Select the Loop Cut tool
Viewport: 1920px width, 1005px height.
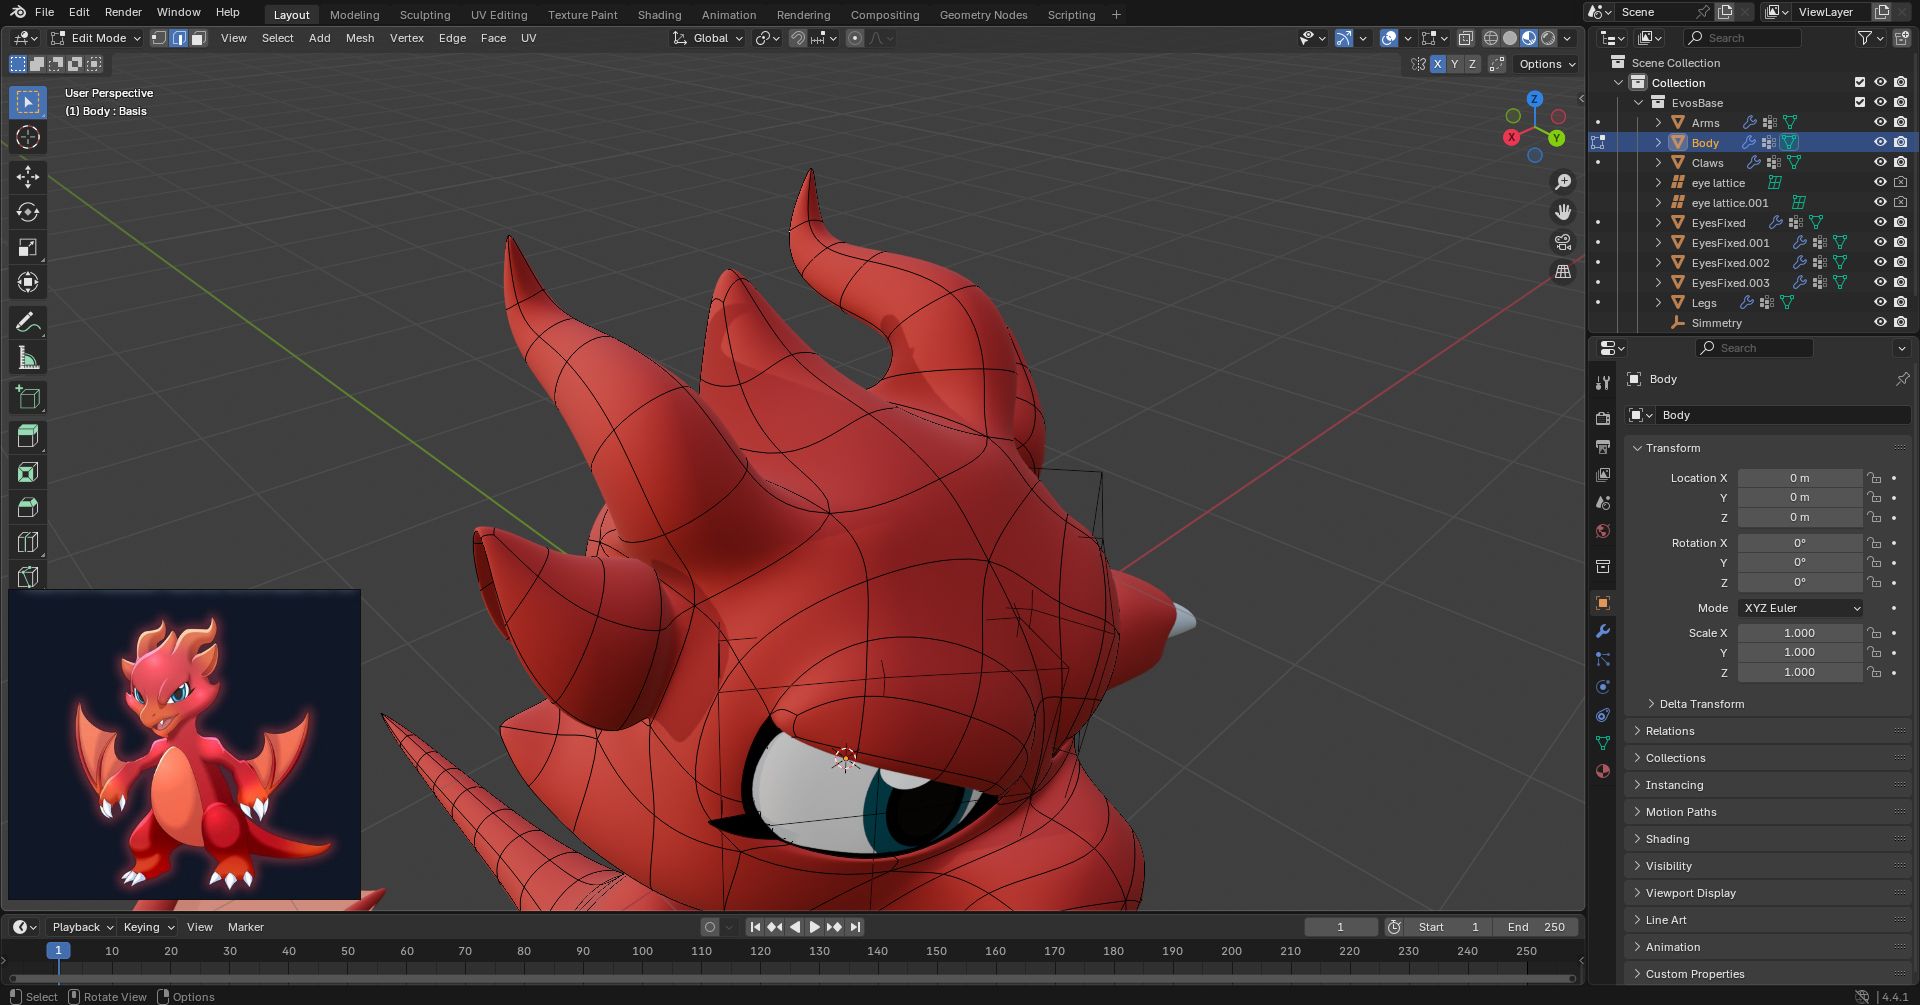pos(28,542)
